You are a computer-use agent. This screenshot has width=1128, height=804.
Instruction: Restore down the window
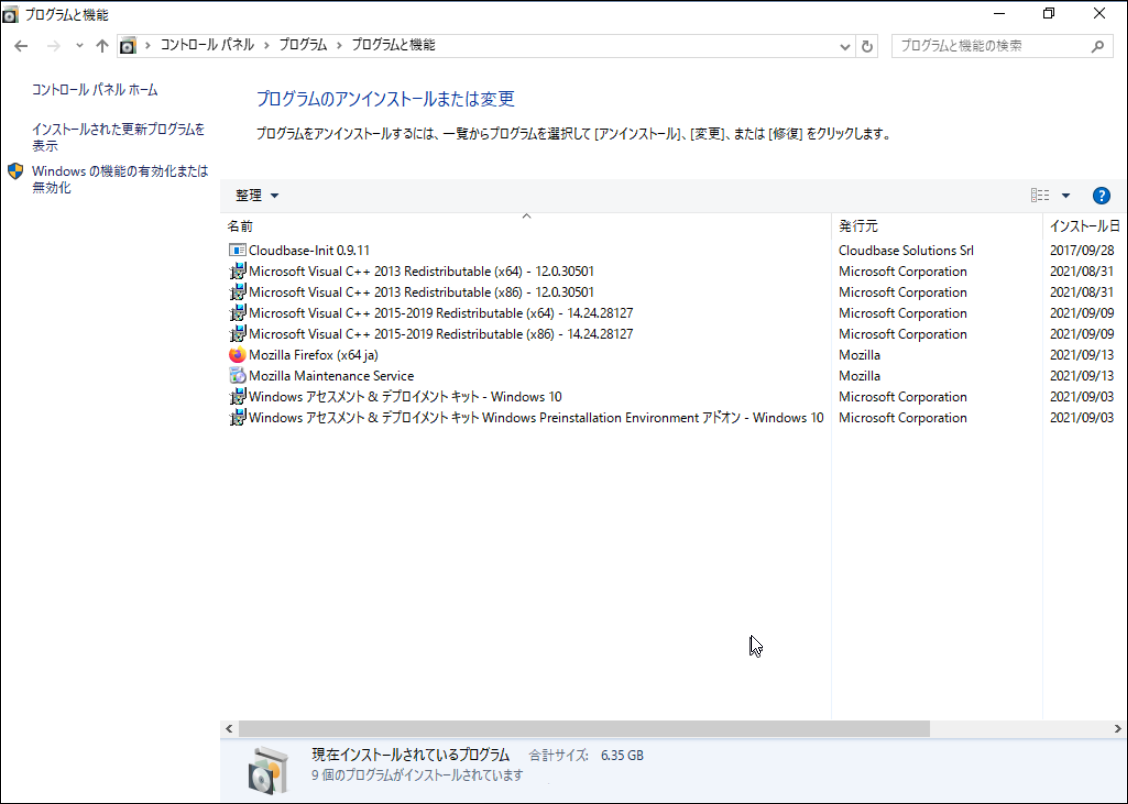(x=1049, y=14)
